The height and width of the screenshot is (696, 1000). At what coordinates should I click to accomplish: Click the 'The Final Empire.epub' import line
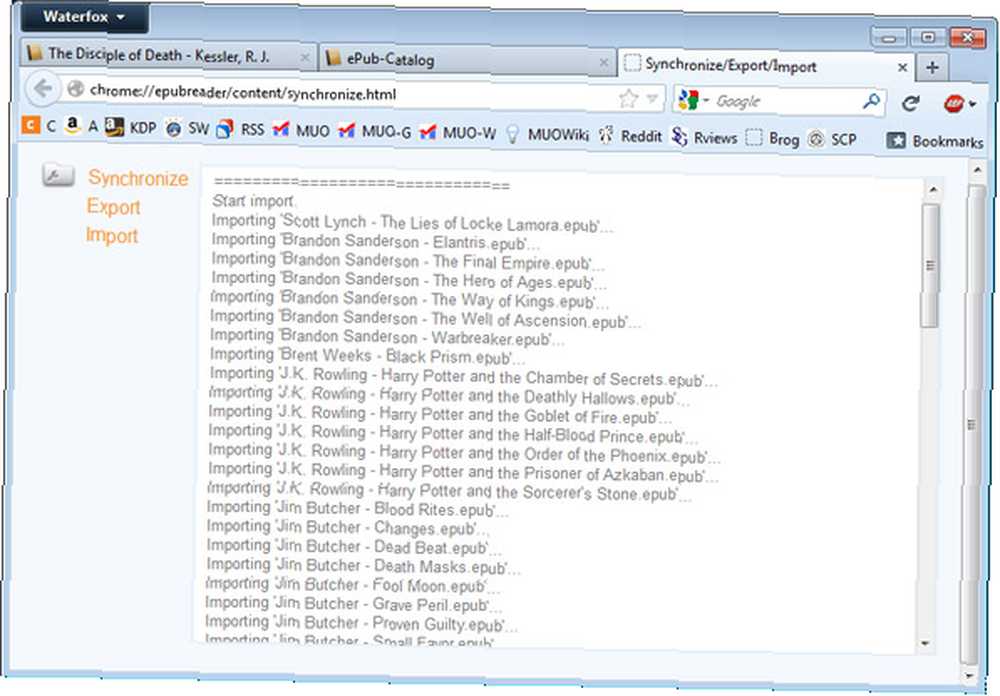[408, 261]
